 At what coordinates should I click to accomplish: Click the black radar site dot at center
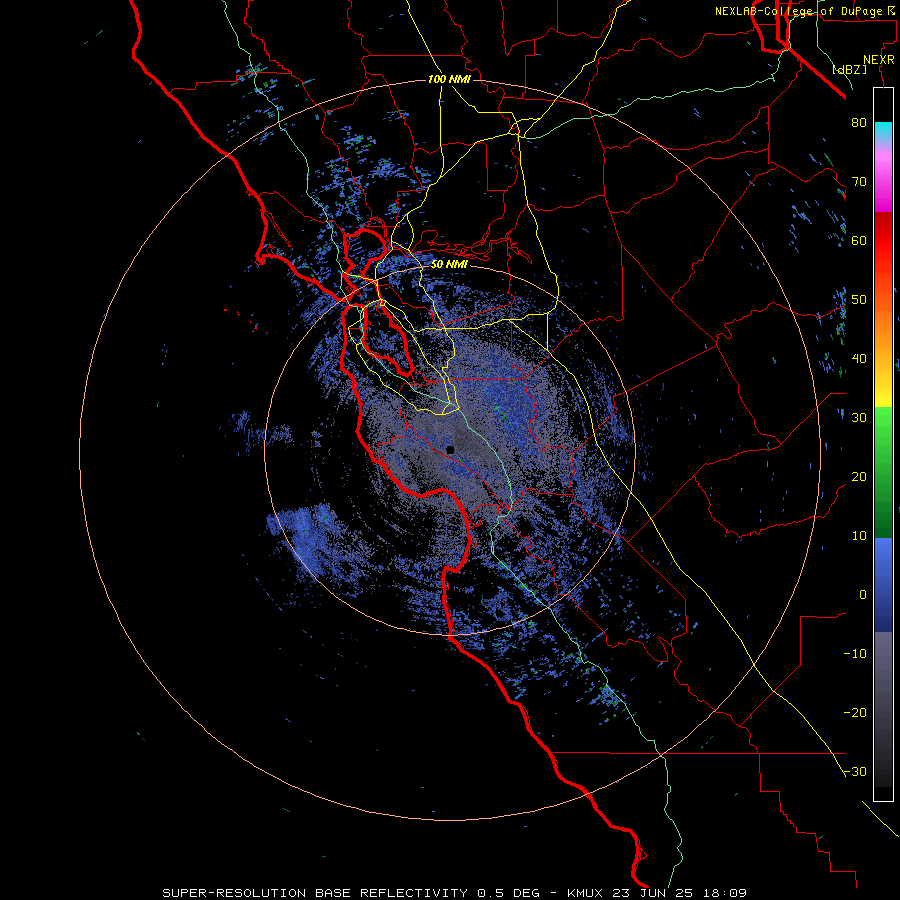coord(450,450)
